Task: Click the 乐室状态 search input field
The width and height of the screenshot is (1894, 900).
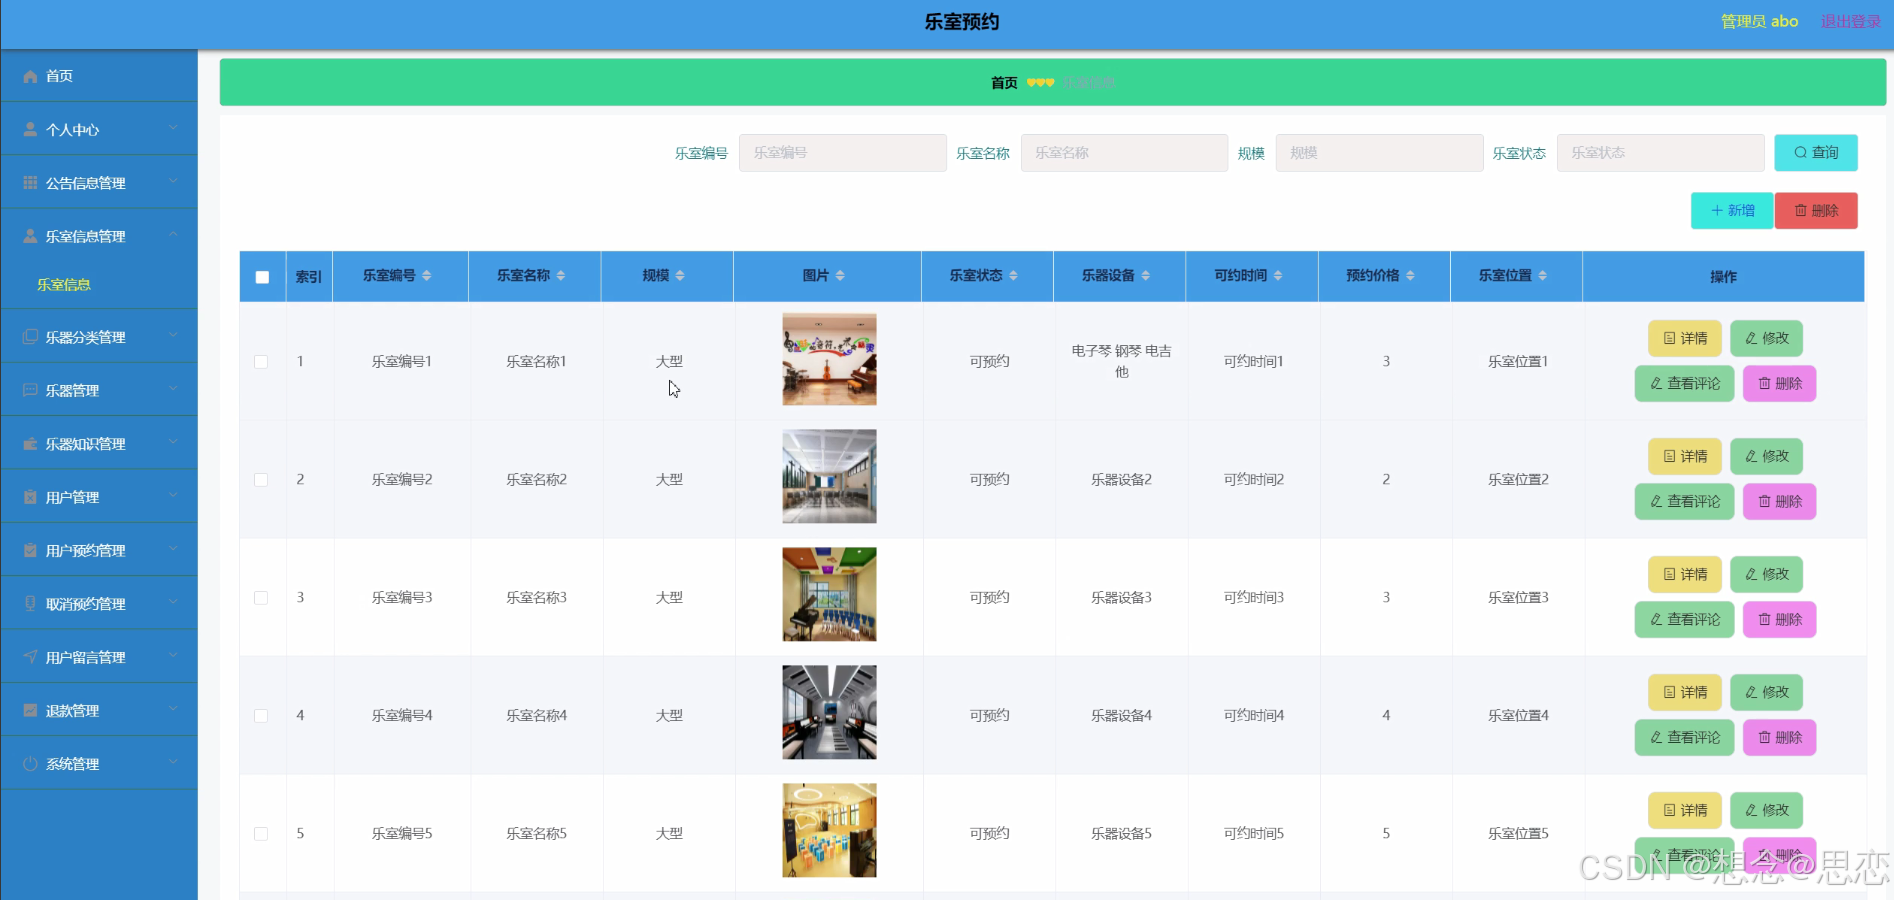Action: tap(1660, 153)
